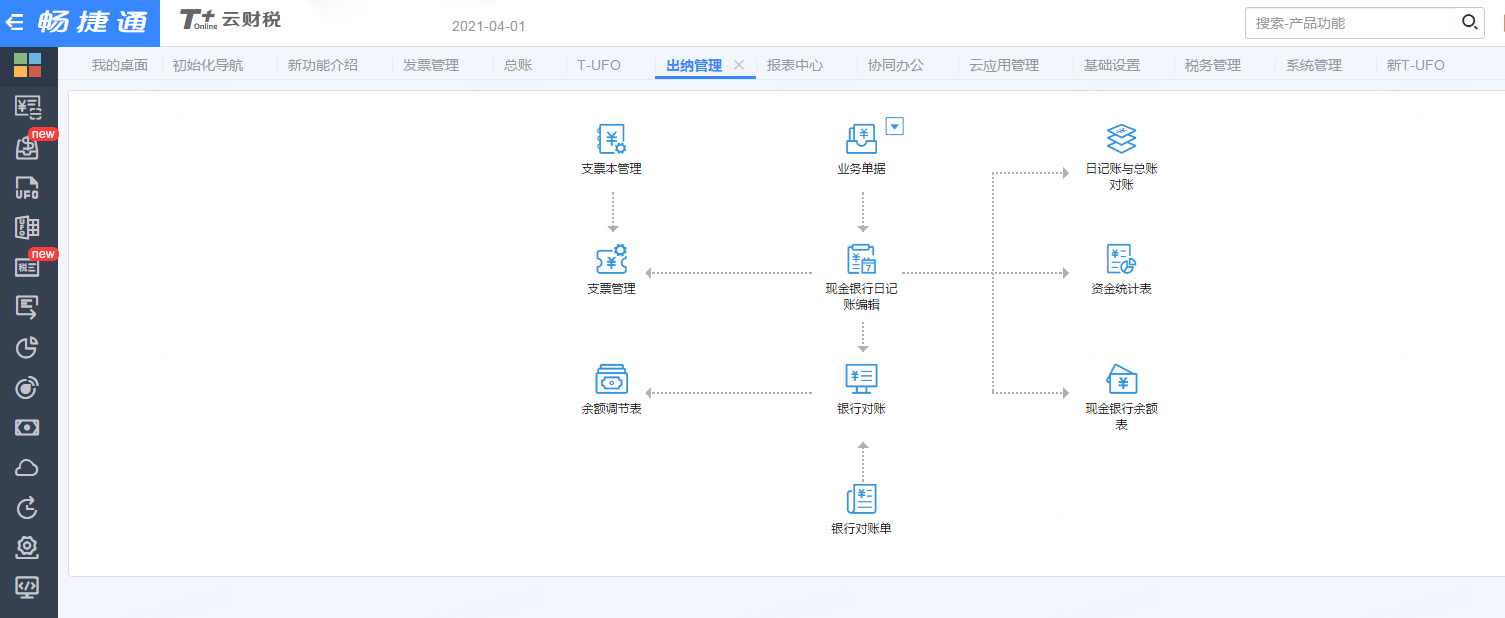The image size is (1505, 618).
Task: Open 现金银行余额表 wallet icon
Action: 1122,379
